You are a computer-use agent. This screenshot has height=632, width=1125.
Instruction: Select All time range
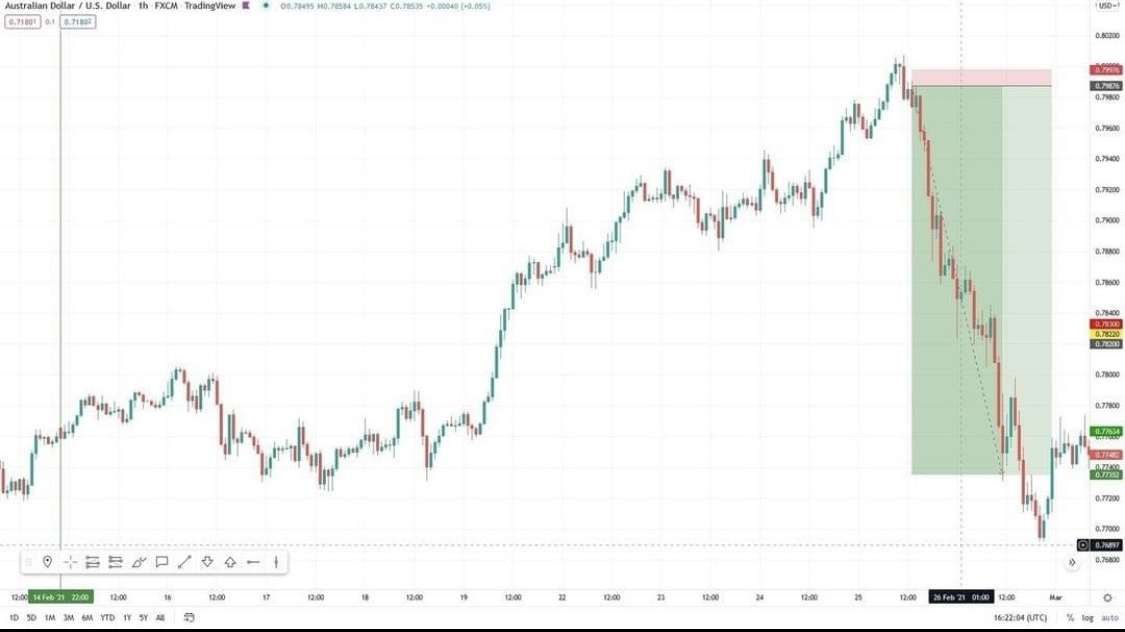[160, 618]
